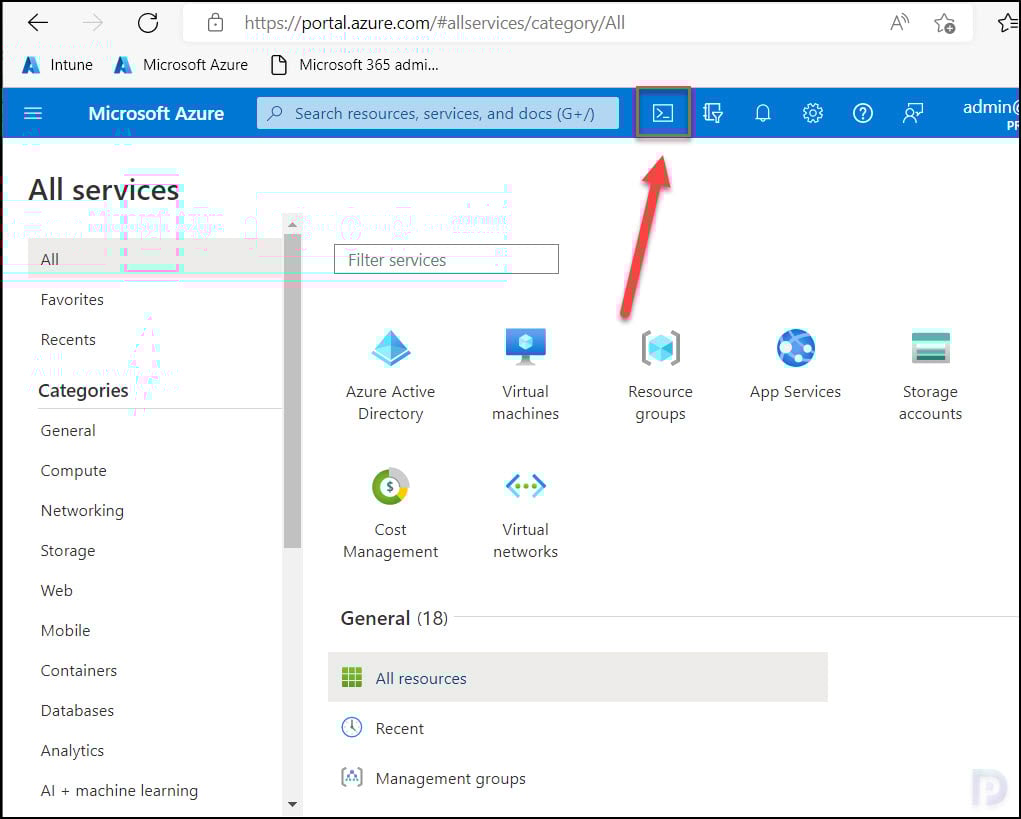This screenshot has height=819, width=1021.
Task: Open the Feedback icon
Action: tap(913, 113)
